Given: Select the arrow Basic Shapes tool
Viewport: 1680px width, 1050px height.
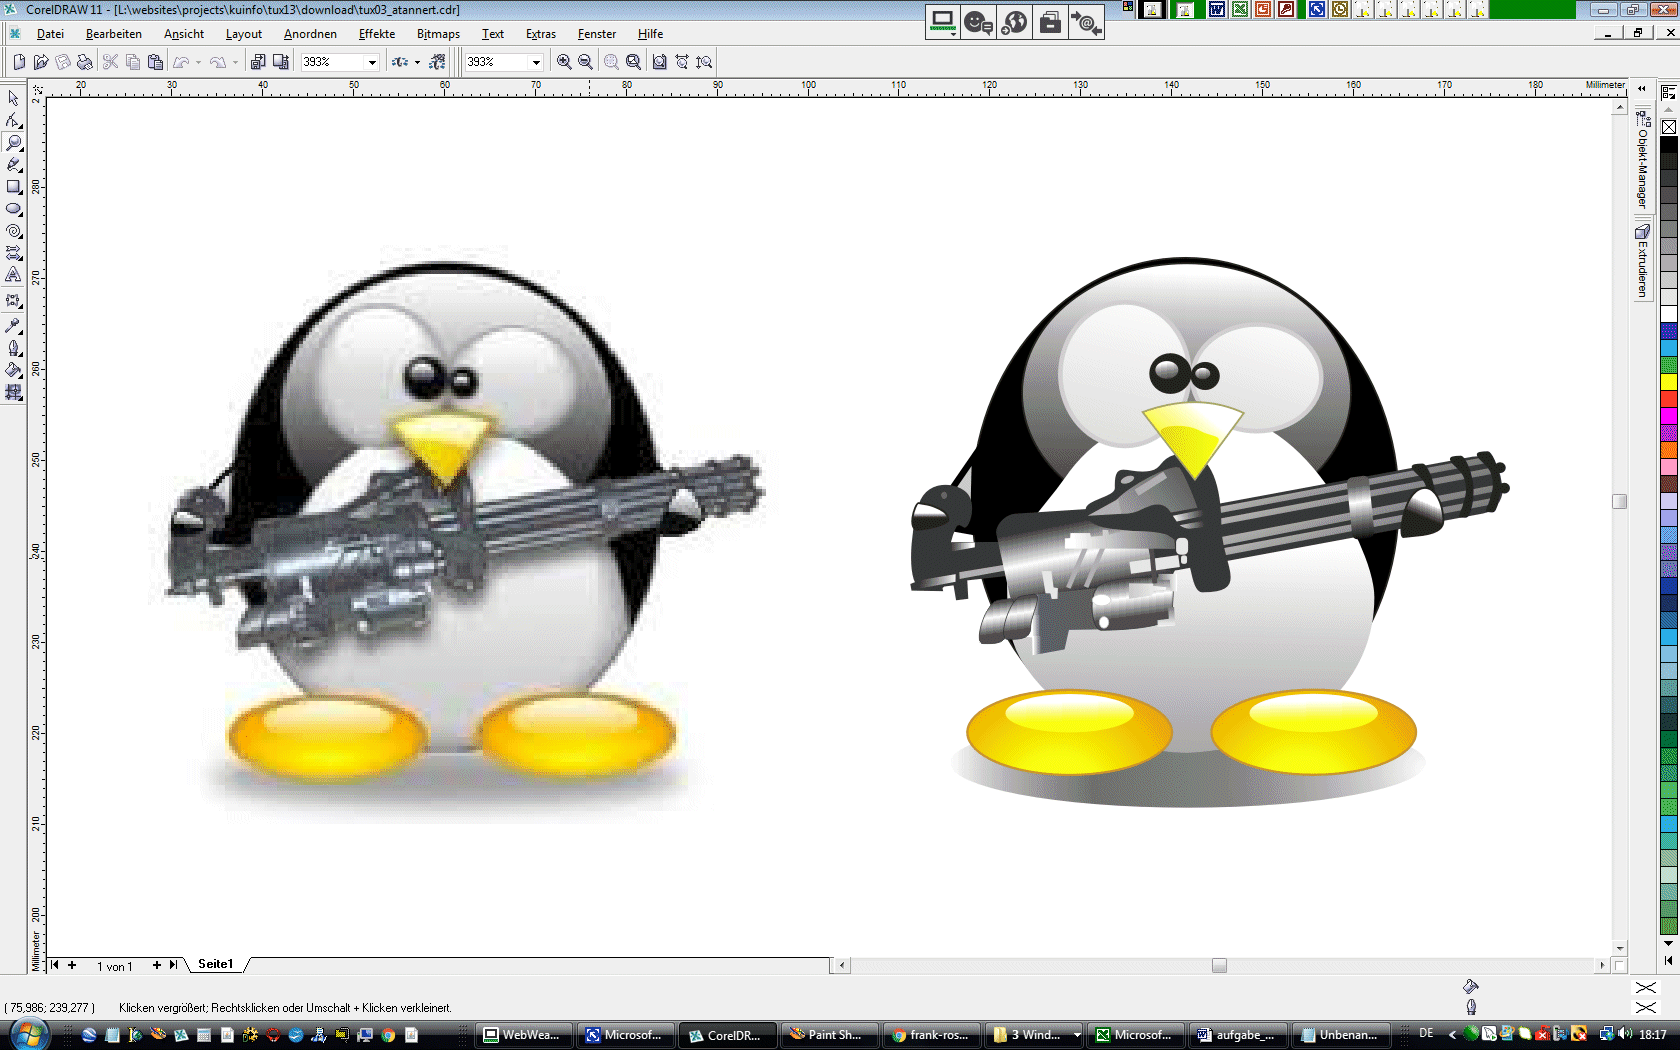Looking at the screenshot, I should [13, 252].
